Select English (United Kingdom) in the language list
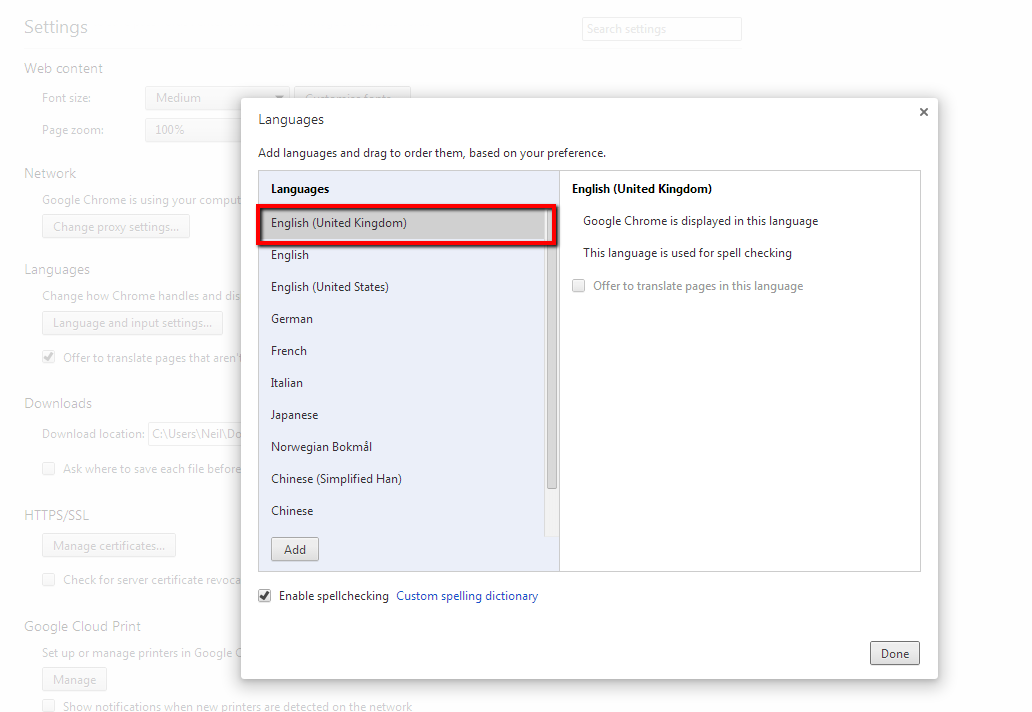1032x712 pixels. (x=402, y=223)
